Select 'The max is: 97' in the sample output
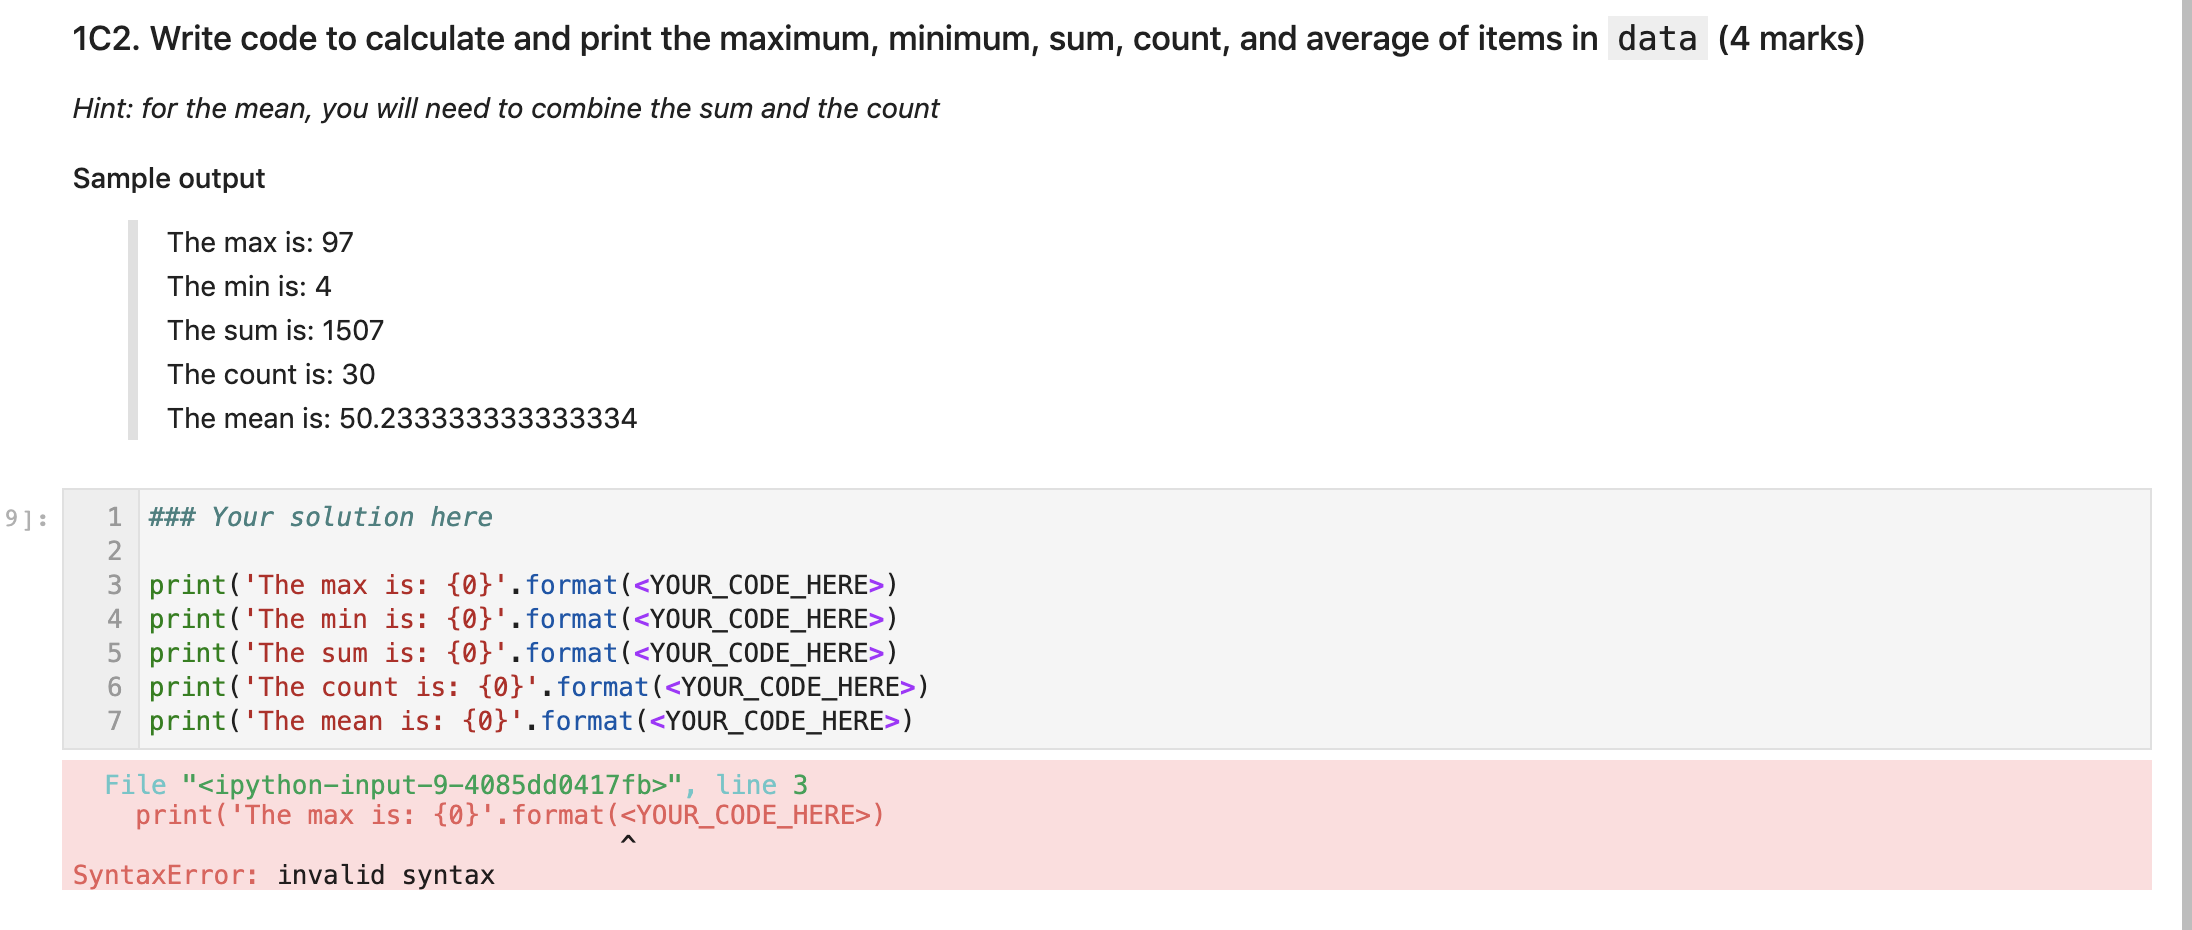This screenshot has width=2192, height=930. (260, 242)
